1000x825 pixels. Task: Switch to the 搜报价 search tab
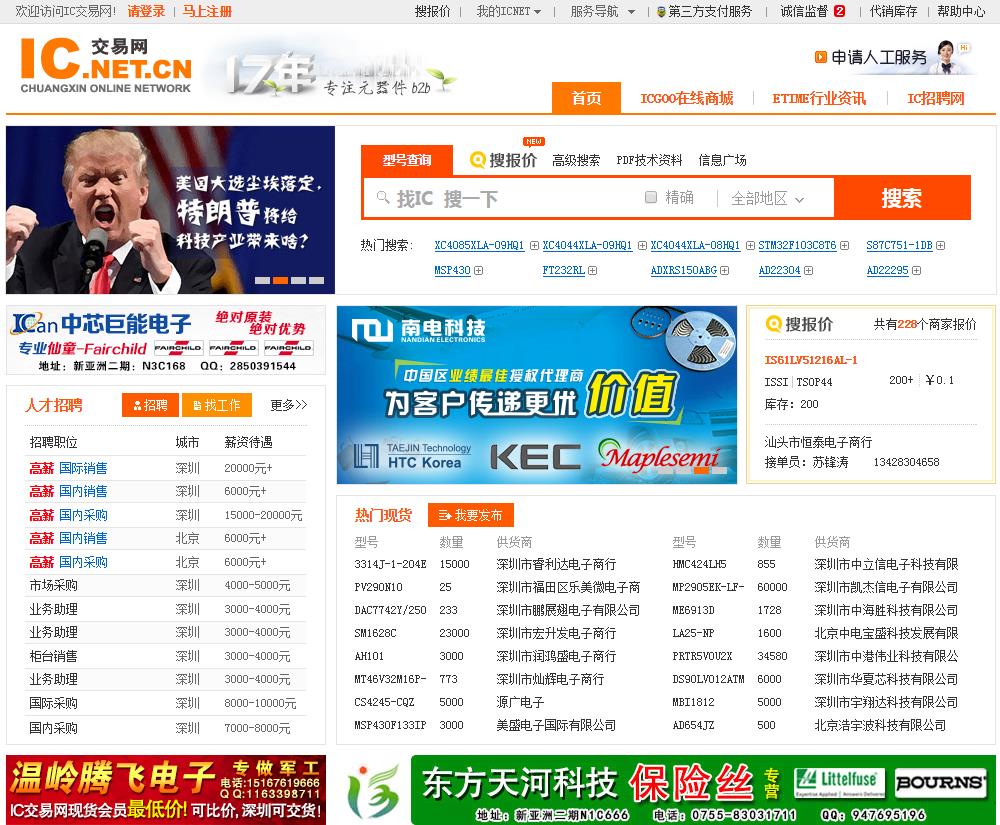(503, 160)
